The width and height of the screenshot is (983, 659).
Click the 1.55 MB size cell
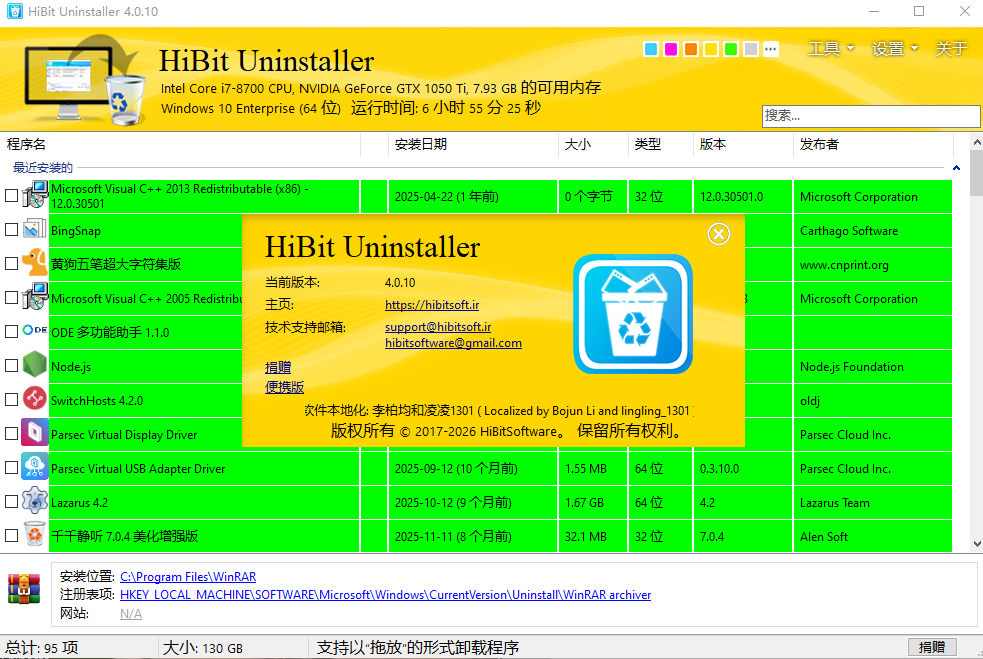click(x=592, y=469)
